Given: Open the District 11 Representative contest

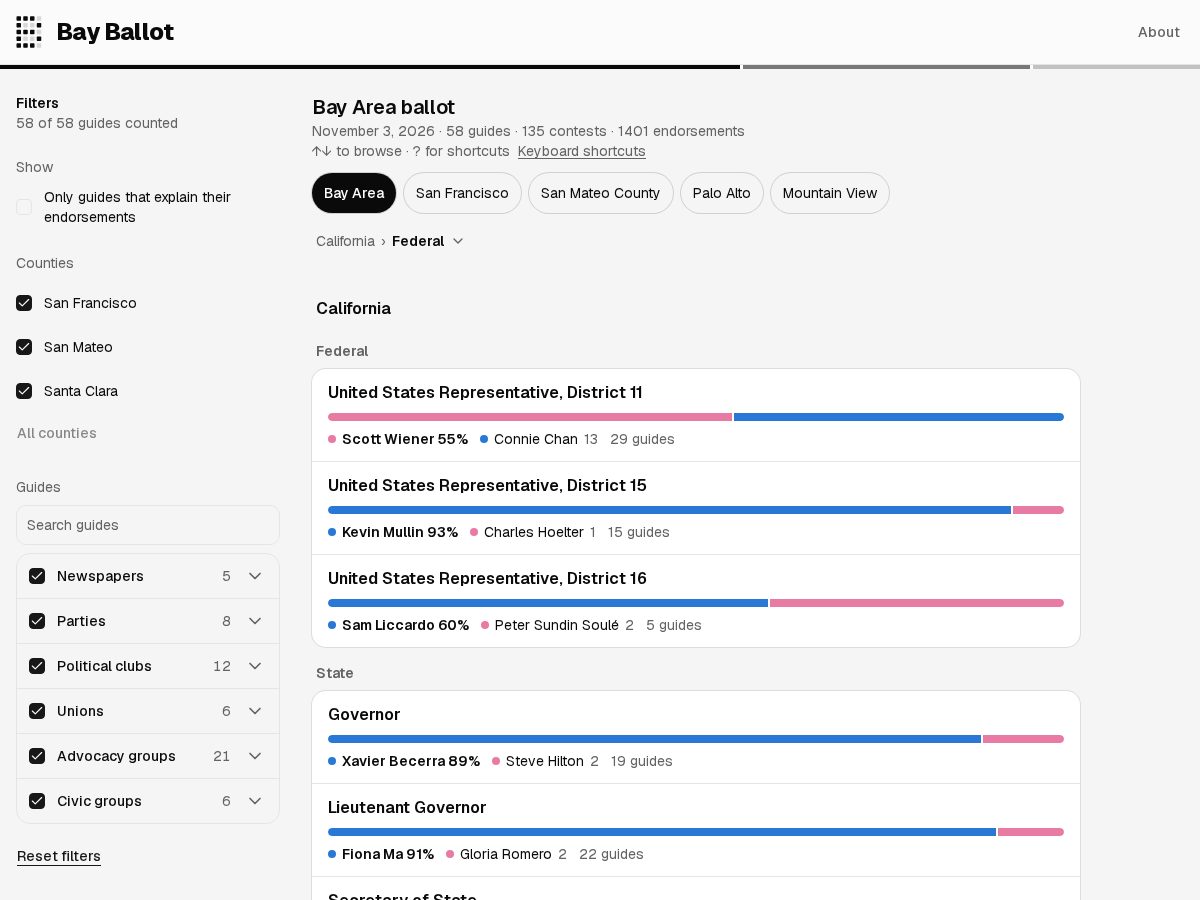Looking at the screenshot, I should (696, 415).
